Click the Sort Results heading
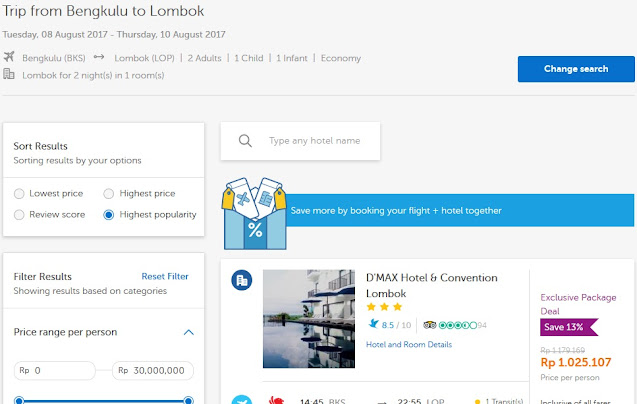Viewport: 637px width, 404px height. click(x=41, y=146)
